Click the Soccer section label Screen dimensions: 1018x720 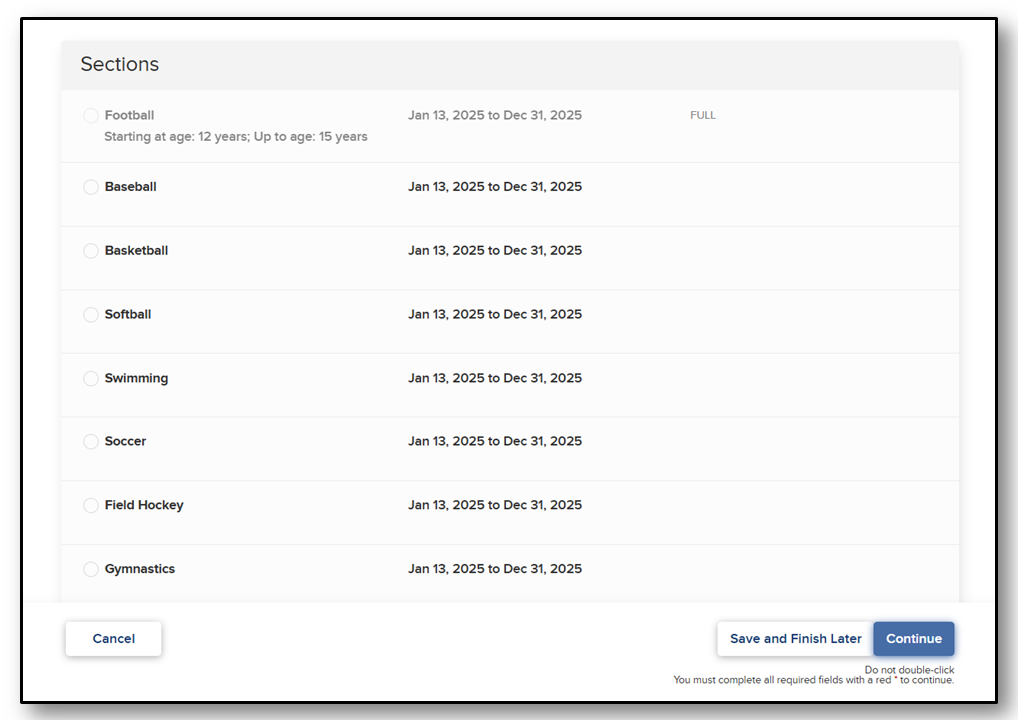pos(125,441)
